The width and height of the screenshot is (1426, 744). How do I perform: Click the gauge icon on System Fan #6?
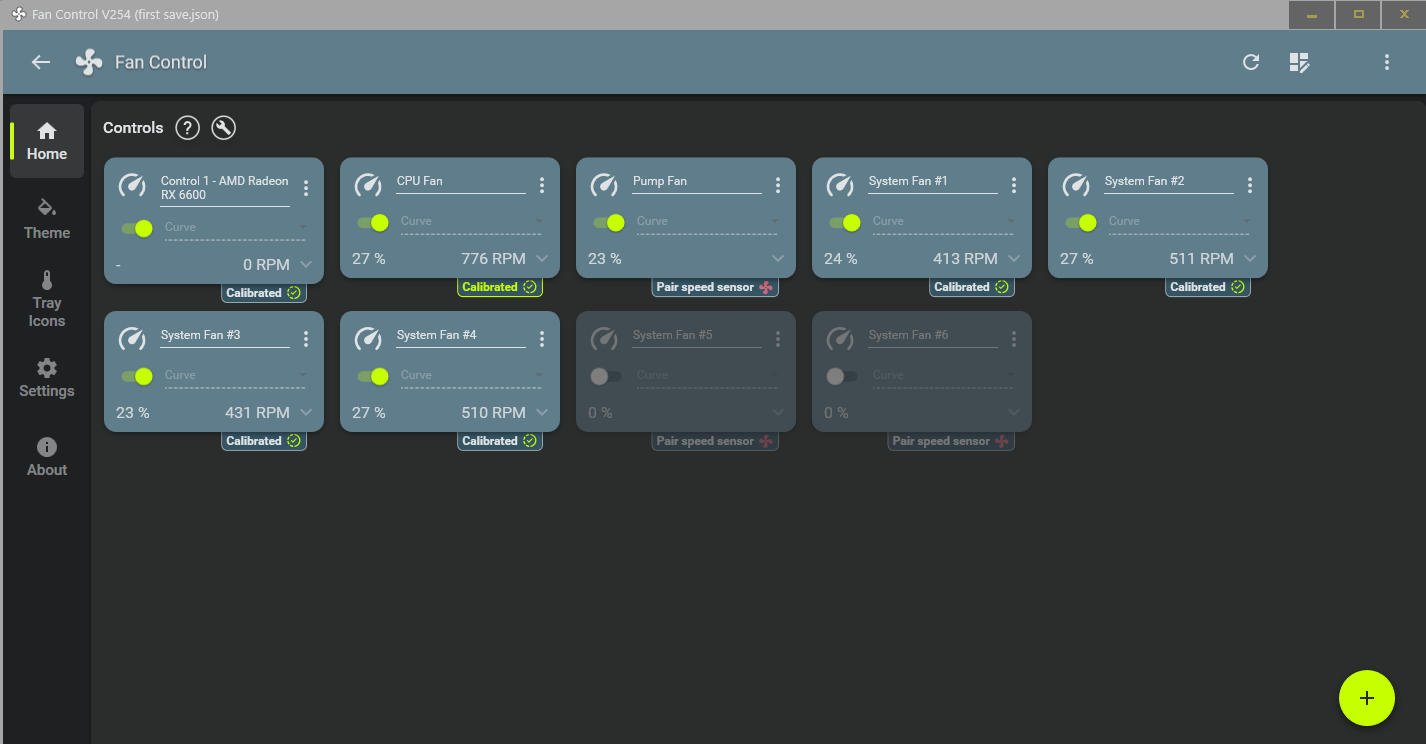point(840,339)
